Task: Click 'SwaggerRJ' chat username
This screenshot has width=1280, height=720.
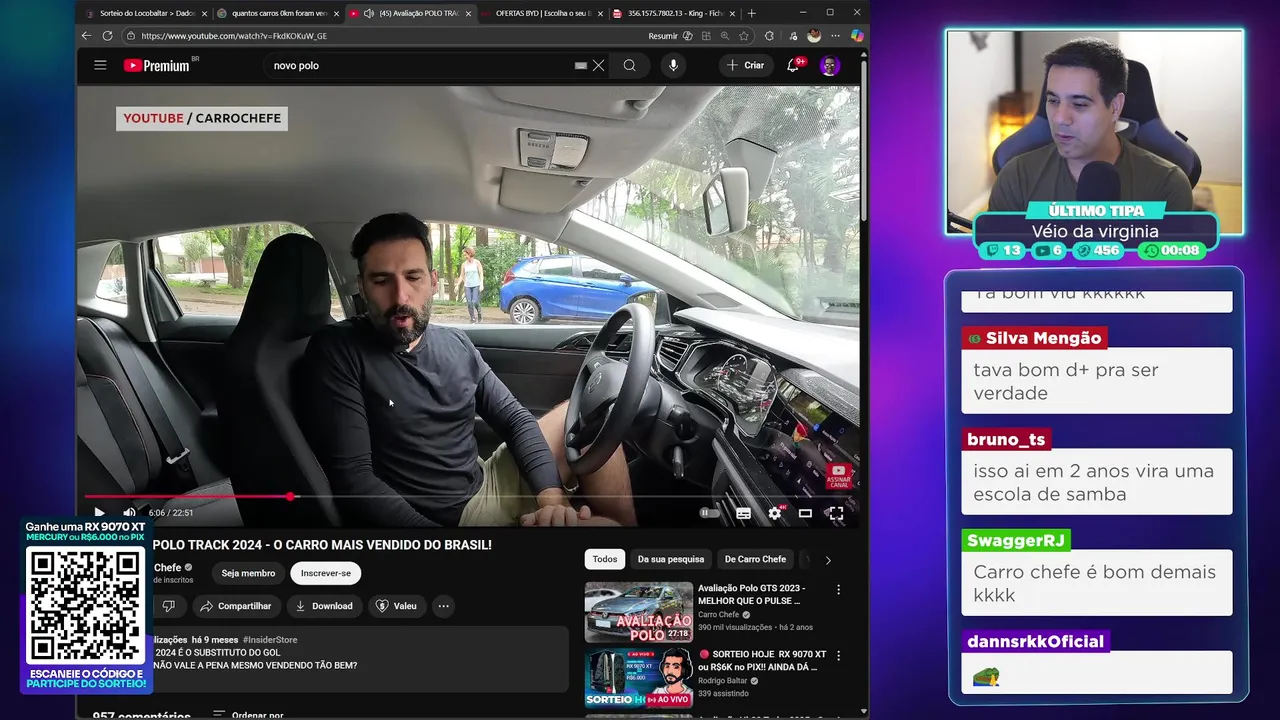Action: pyautogui.click(x=1015, y=540)
